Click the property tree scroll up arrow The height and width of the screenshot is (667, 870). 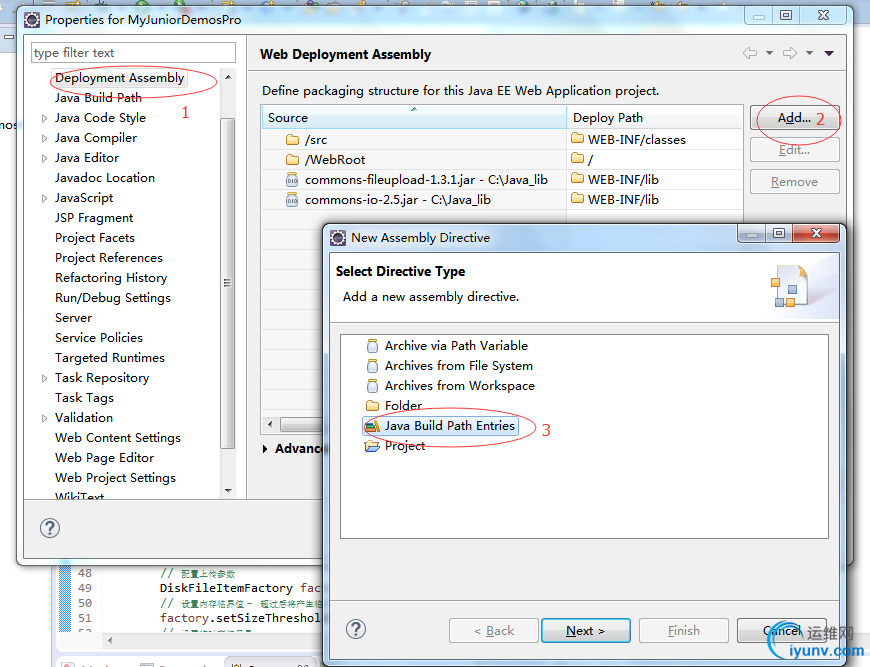tap(228, 77)
